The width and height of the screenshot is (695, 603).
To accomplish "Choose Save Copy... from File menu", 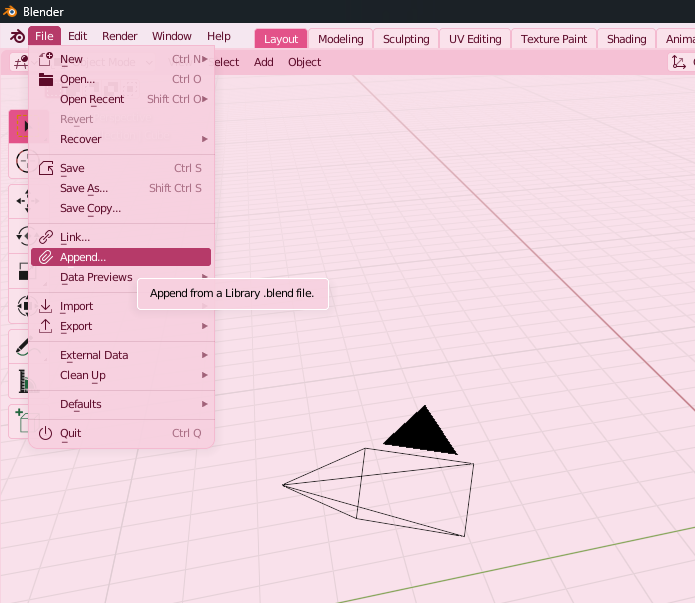I will click(121, 208).
